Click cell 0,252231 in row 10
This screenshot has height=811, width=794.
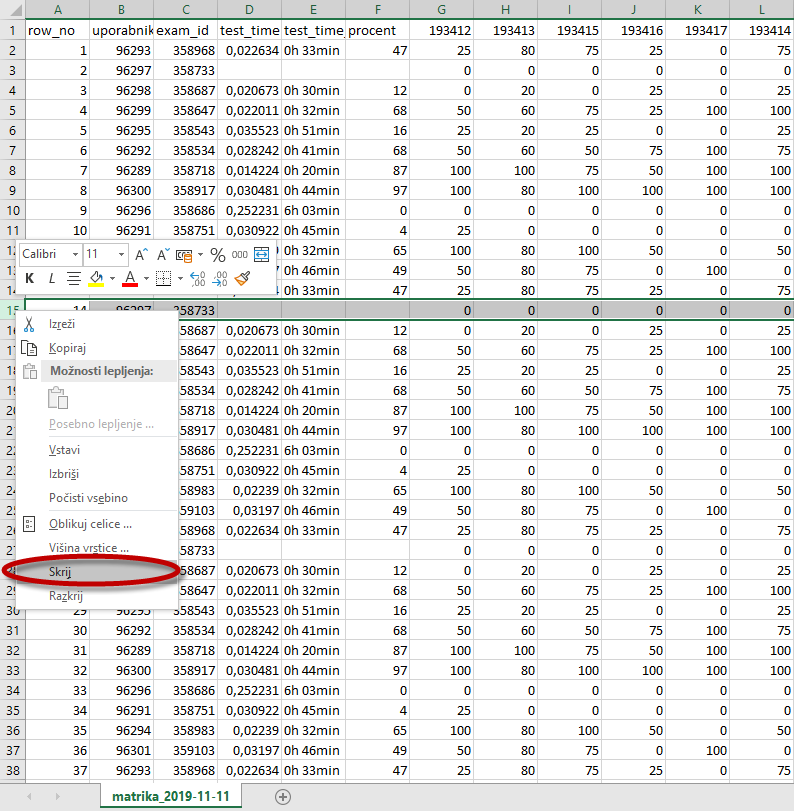pos(249,211)
